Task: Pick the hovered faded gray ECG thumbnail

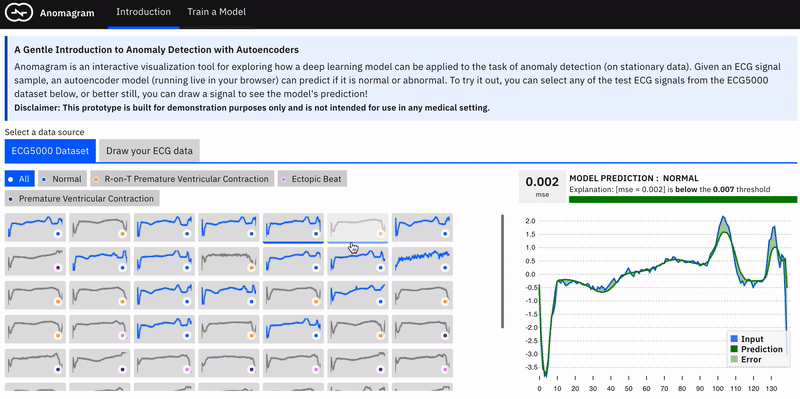Action: click(x=358, y=227)
